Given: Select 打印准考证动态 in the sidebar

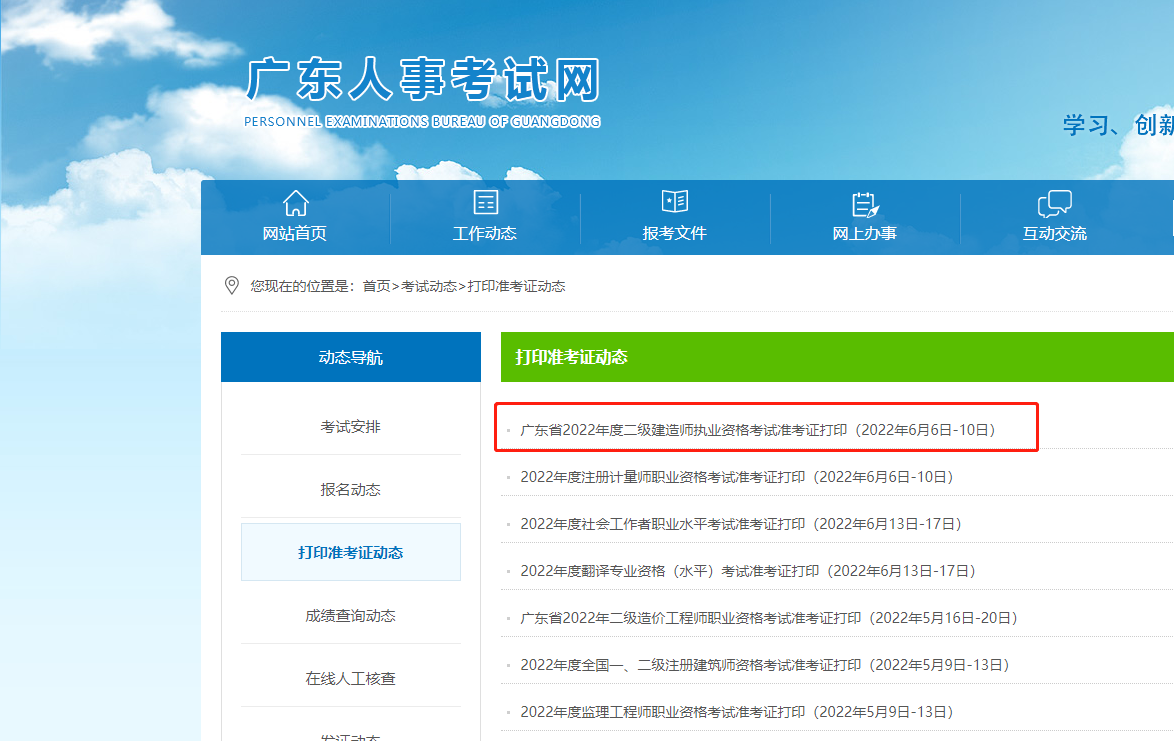Looking at the screenshot, I should tap(350, 553).
